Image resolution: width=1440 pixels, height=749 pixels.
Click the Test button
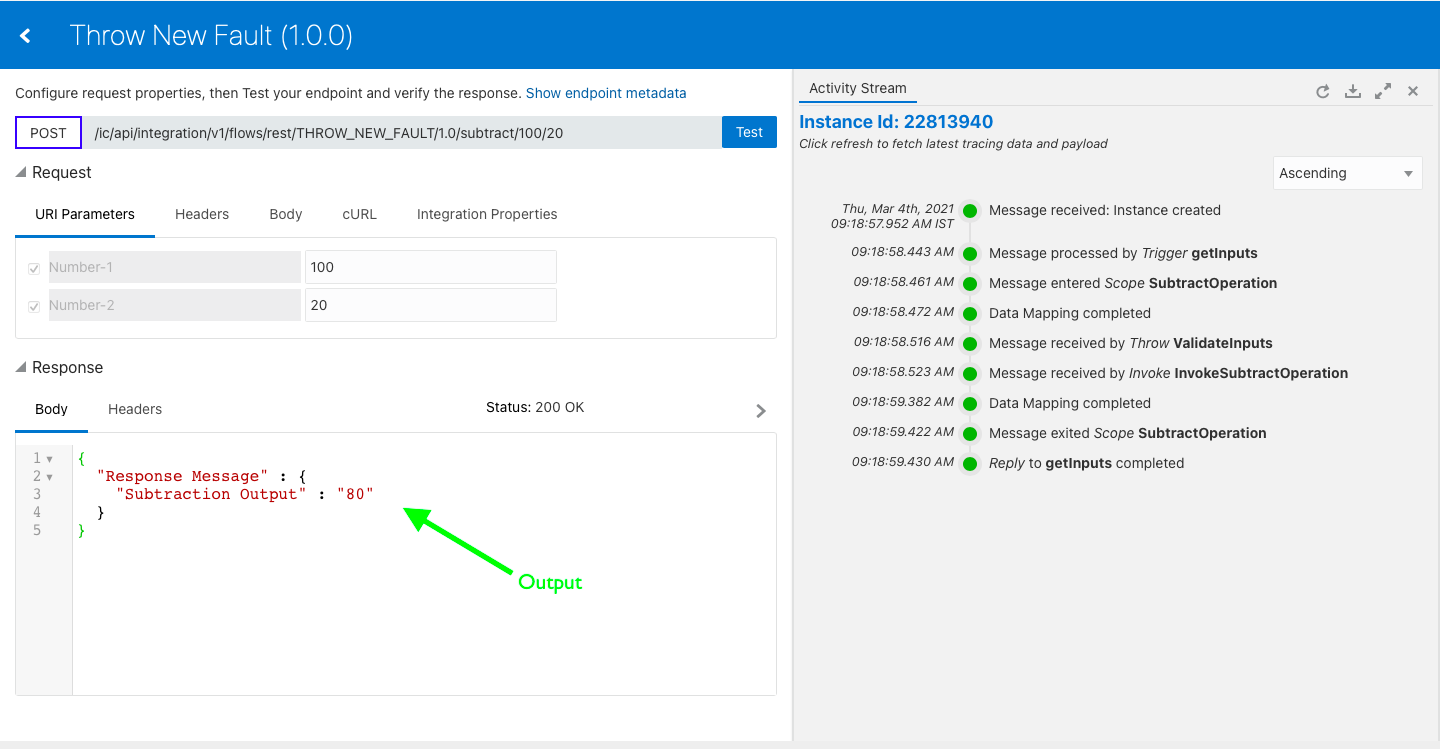tap(749, 132)
